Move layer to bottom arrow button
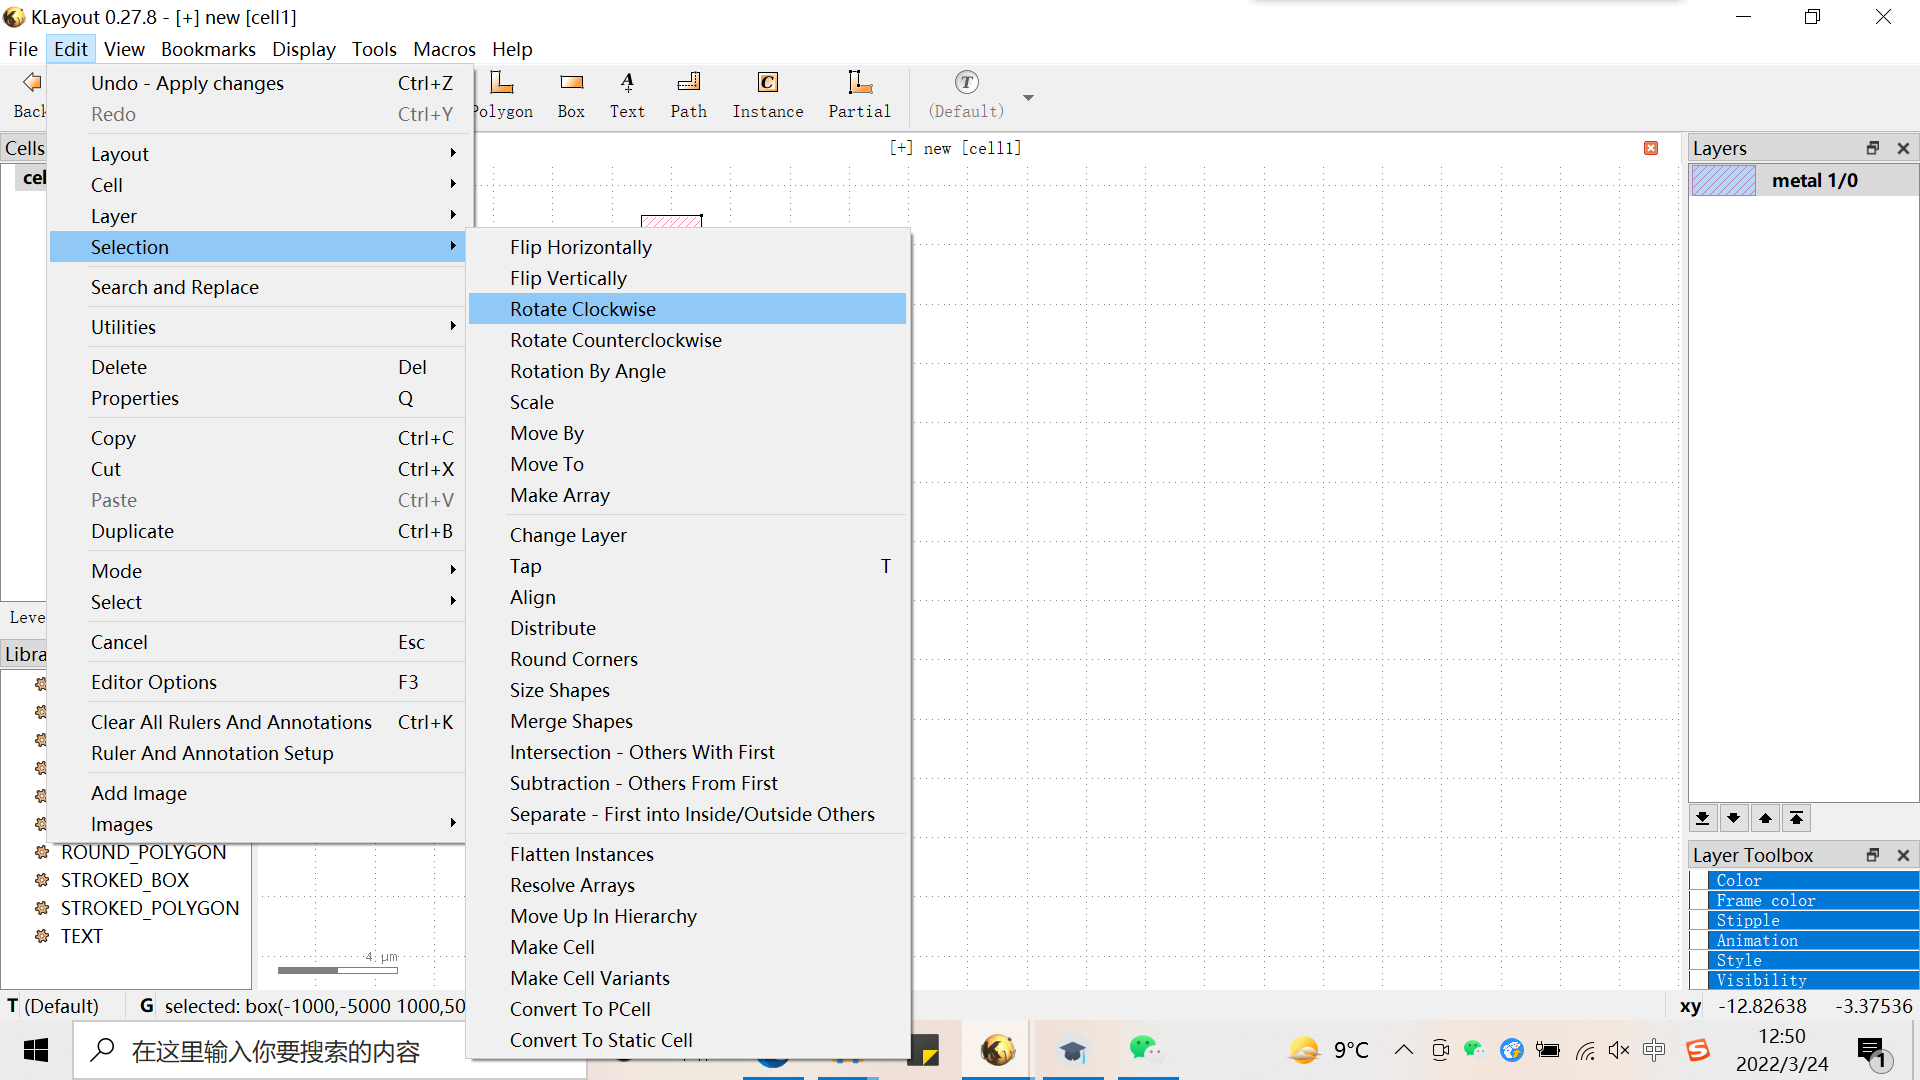The image size is (1920, 1080). click(1702, 818)
